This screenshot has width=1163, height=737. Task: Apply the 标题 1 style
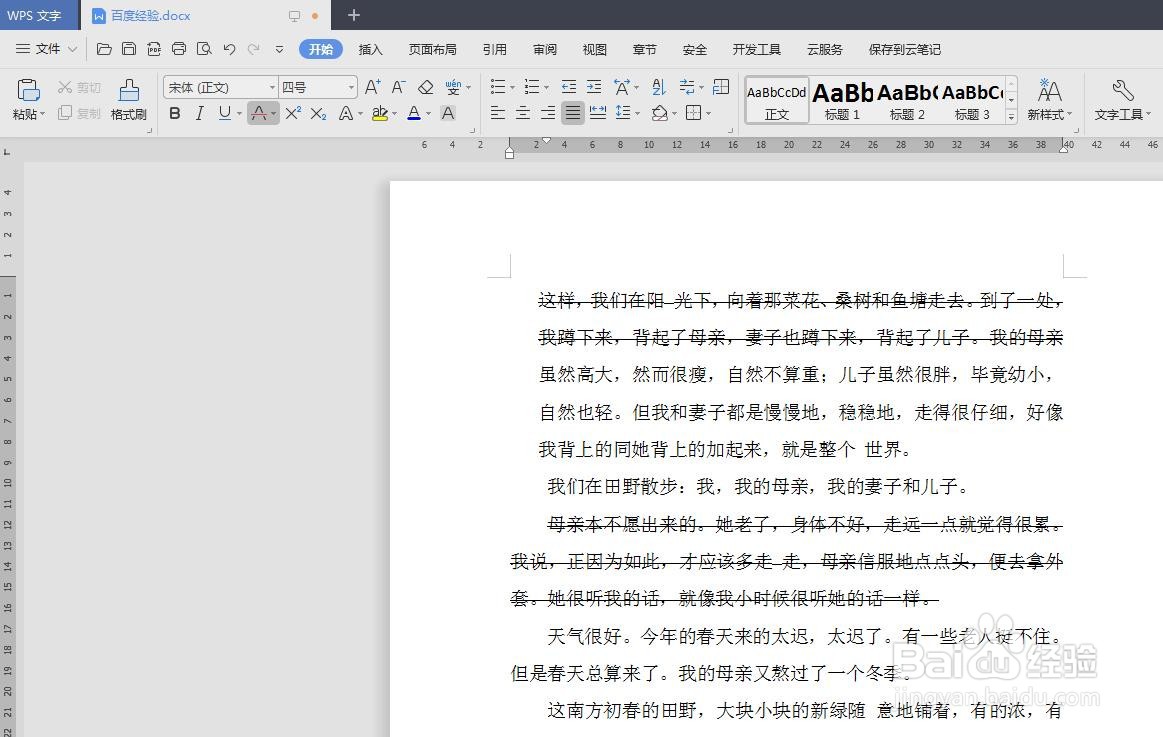click(842, 98)
